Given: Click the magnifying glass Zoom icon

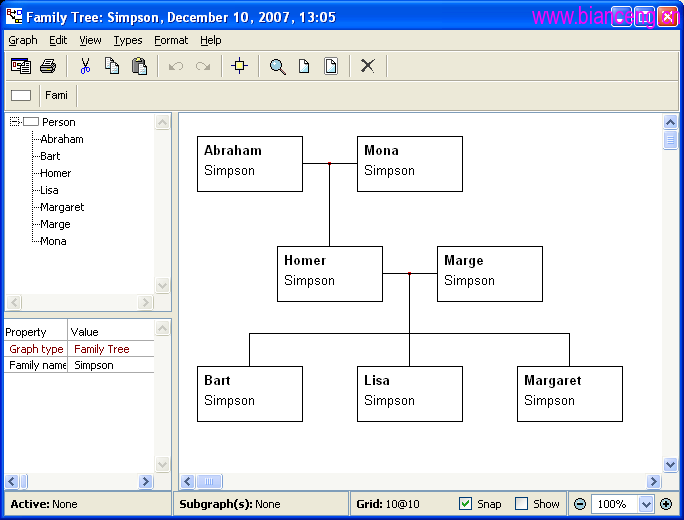Looking at the screenshot, I should click(277, 67).
